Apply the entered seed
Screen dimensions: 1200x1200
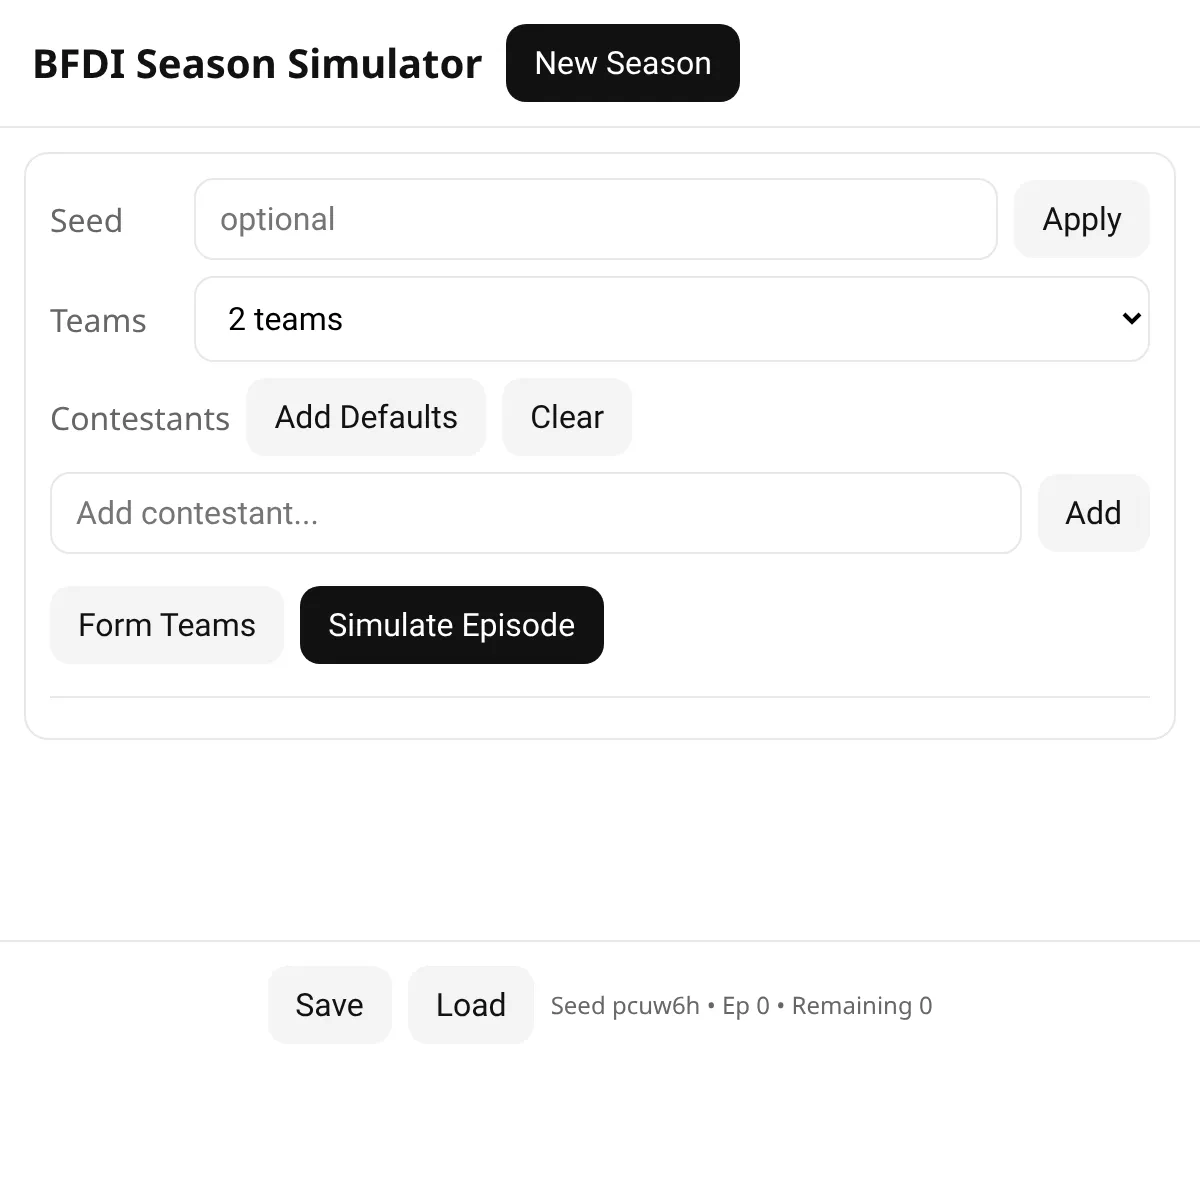pos(1081,219)
